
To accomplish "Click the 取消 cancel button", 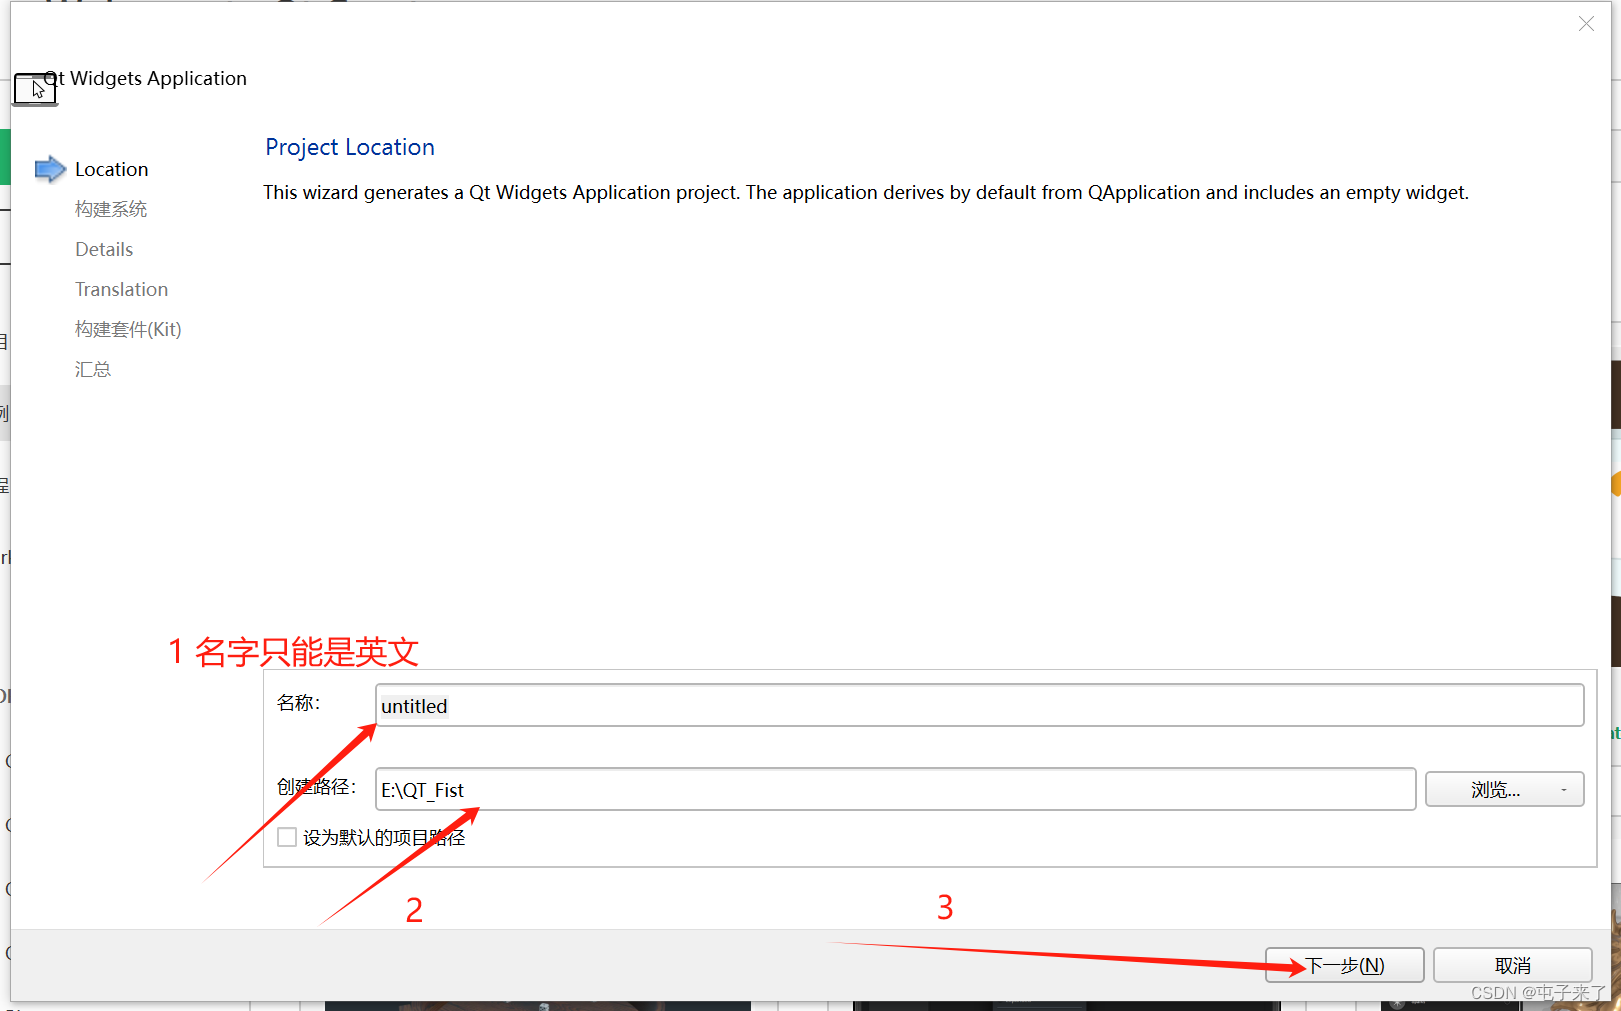I will pos(1512,964).
